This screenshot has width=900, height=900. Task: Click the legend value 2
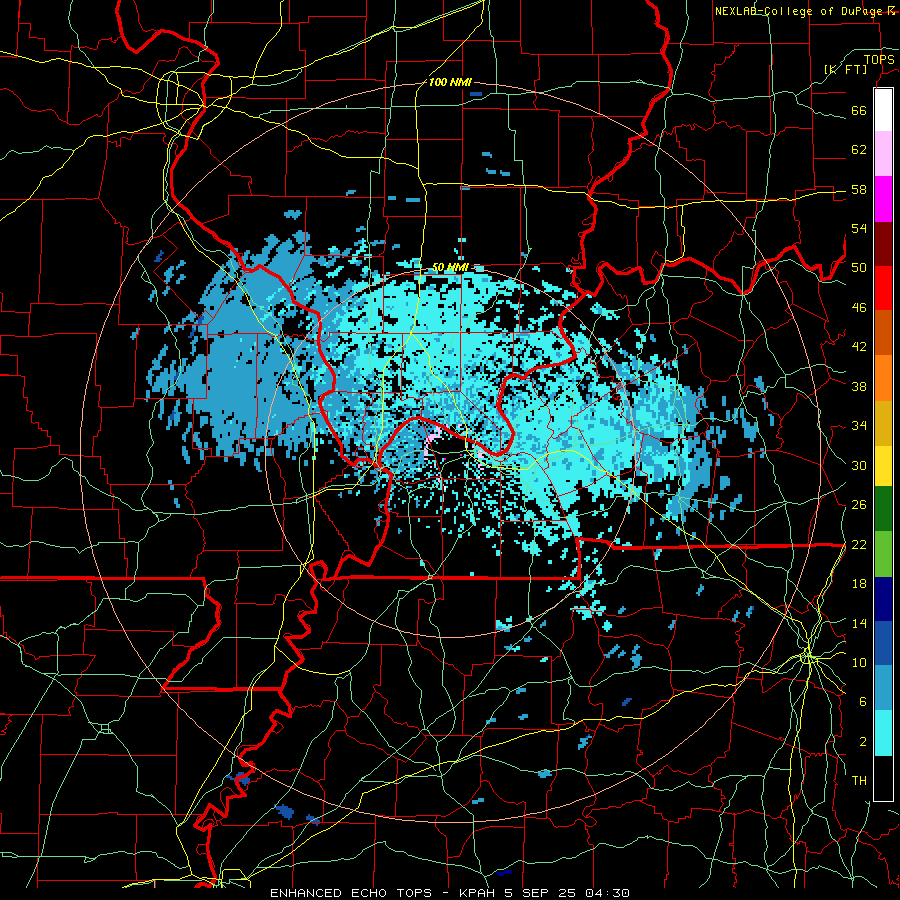863,742
